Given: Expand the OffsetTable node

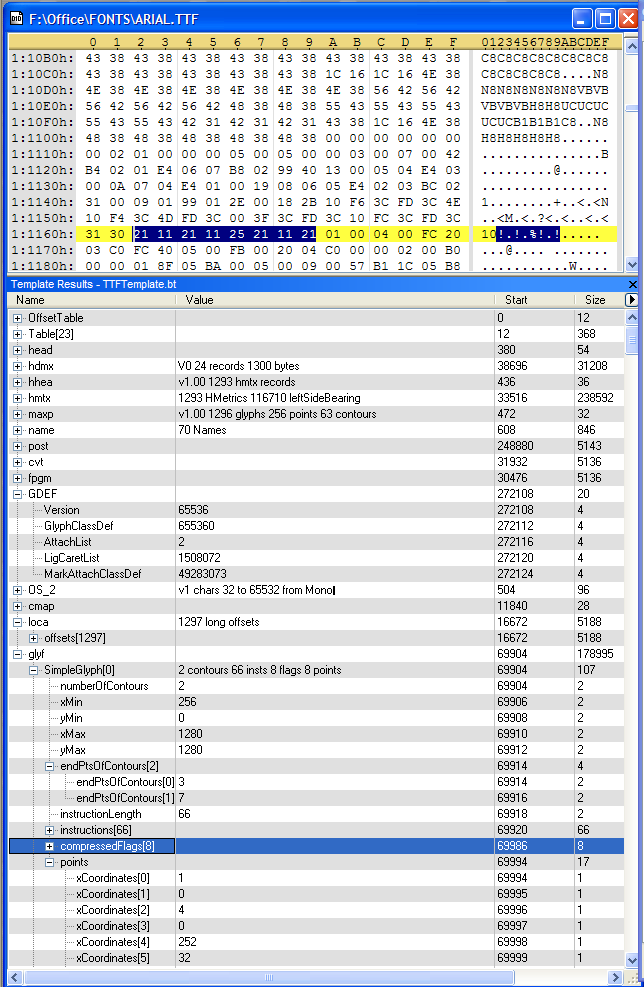Looking at the screenshot, I should pyautogui.click(x=18, y=319).
